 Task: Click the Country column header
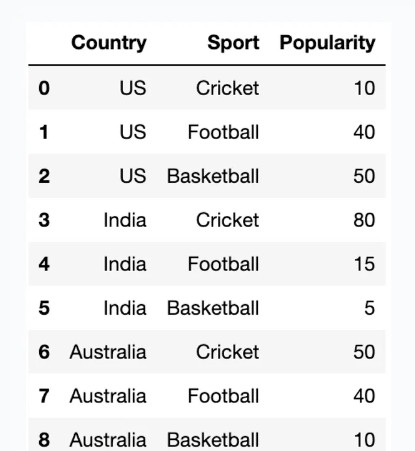109,43
